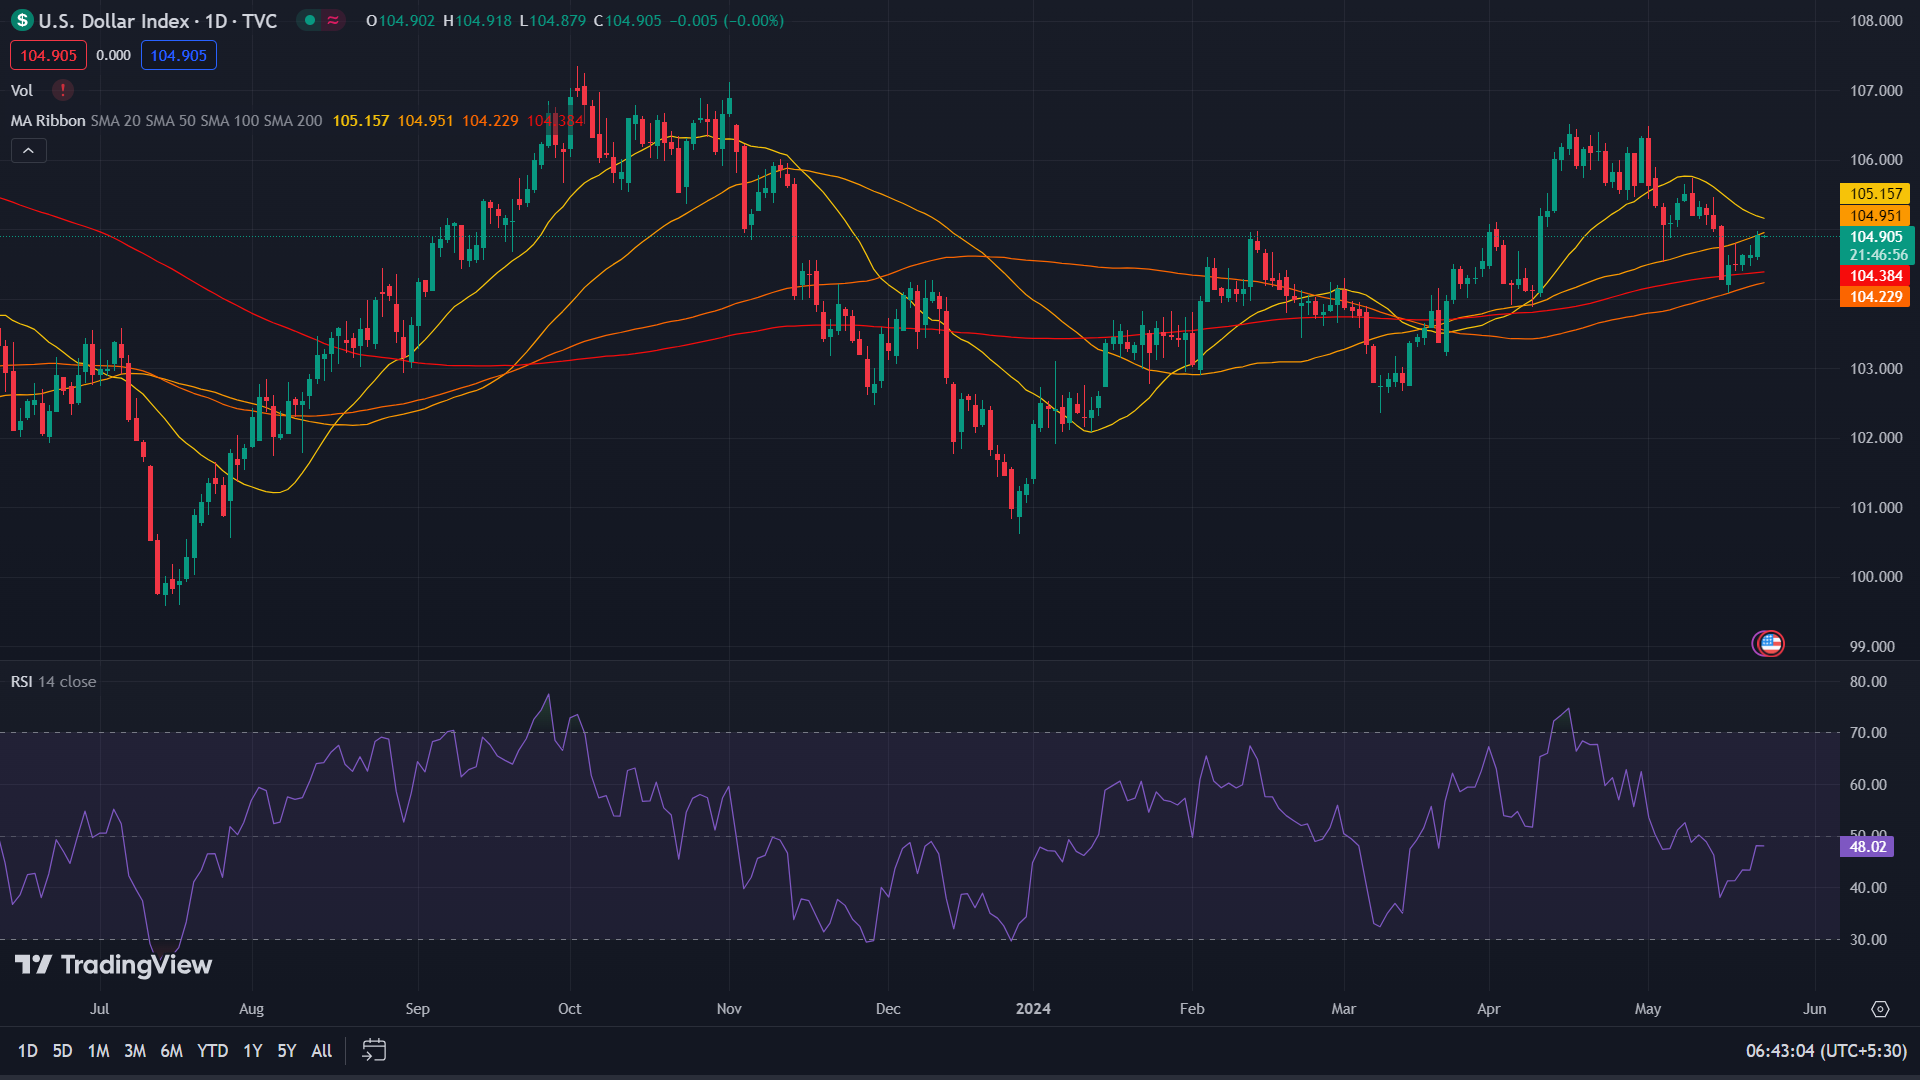Click the 99.000 price scale label
The image size is (1920, 1080).
tap(1872, 647)
